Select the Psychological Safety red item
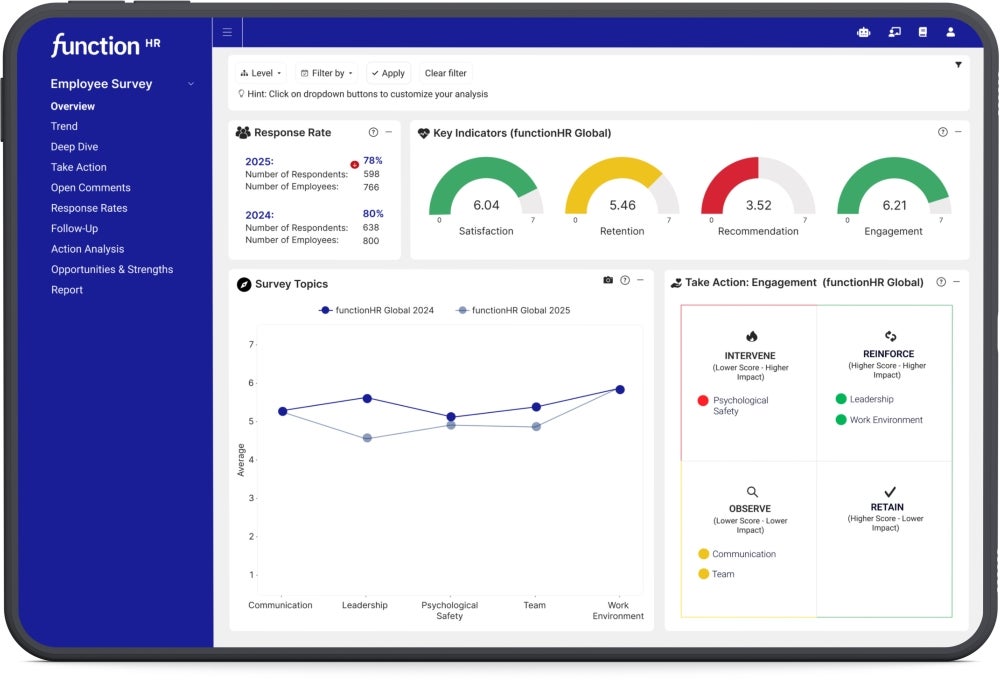1000x682 pixels. (733, 405)
